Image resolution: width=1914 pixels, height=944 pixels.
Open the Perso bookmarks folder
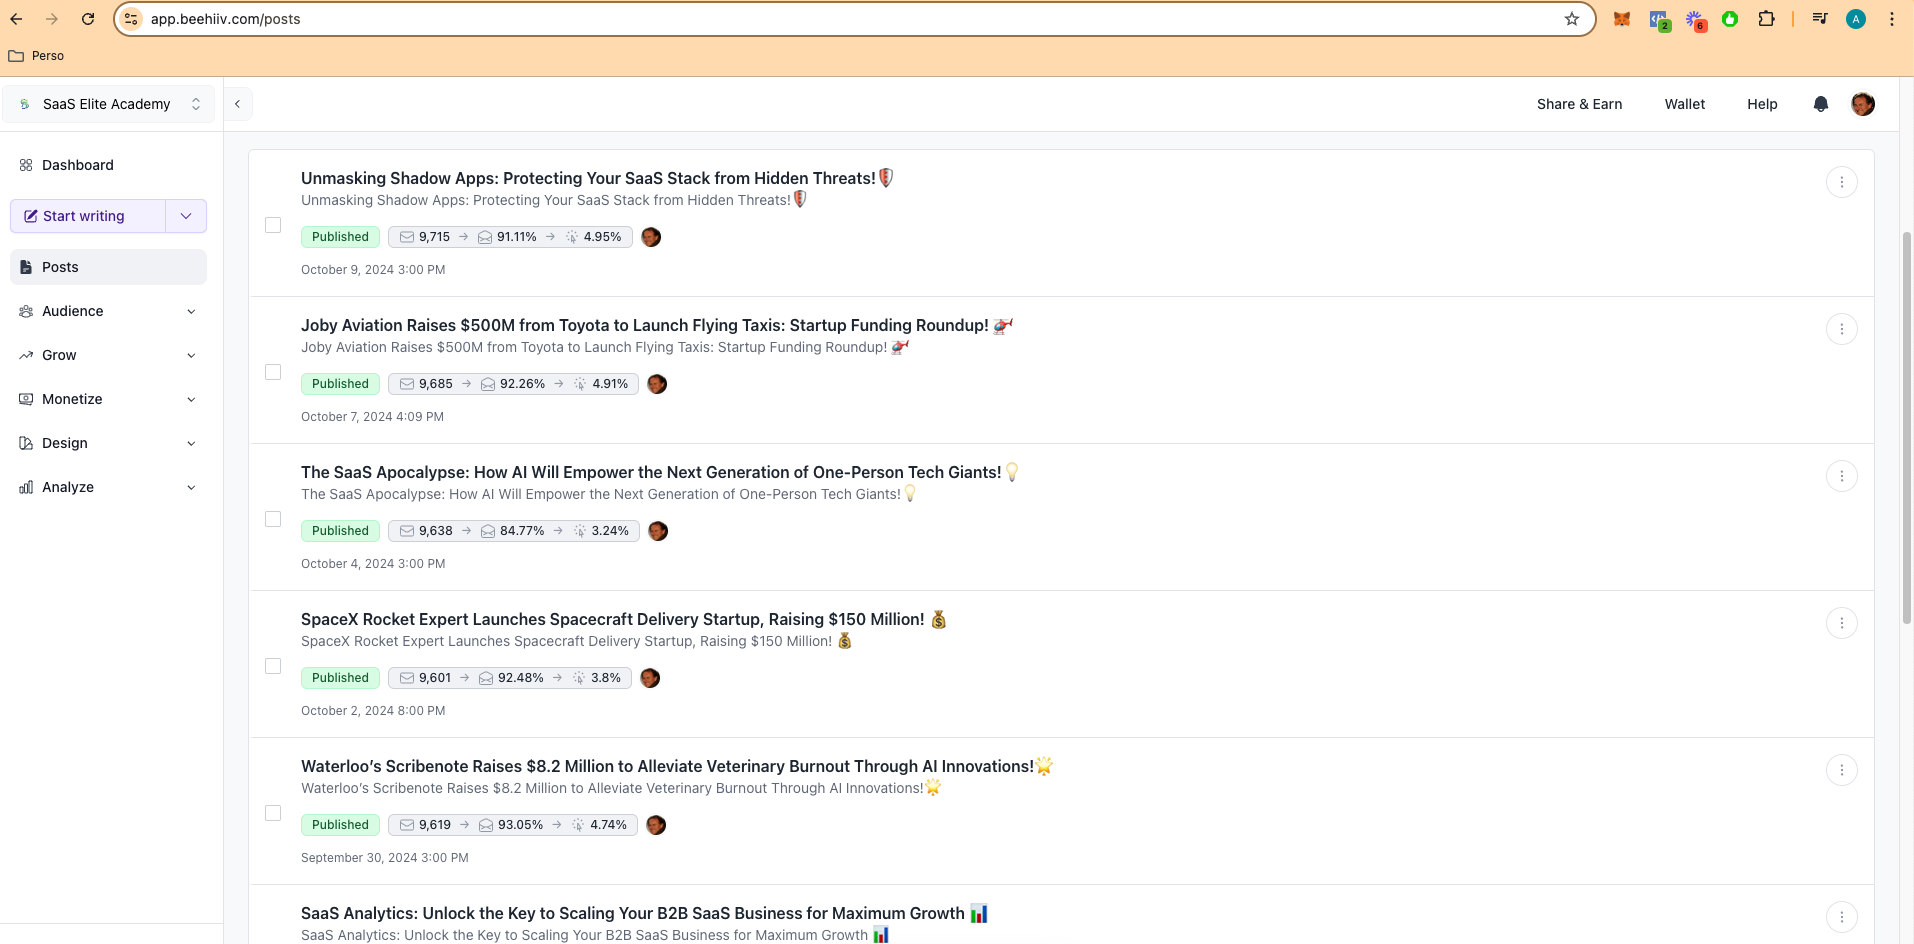click(36, 56)
